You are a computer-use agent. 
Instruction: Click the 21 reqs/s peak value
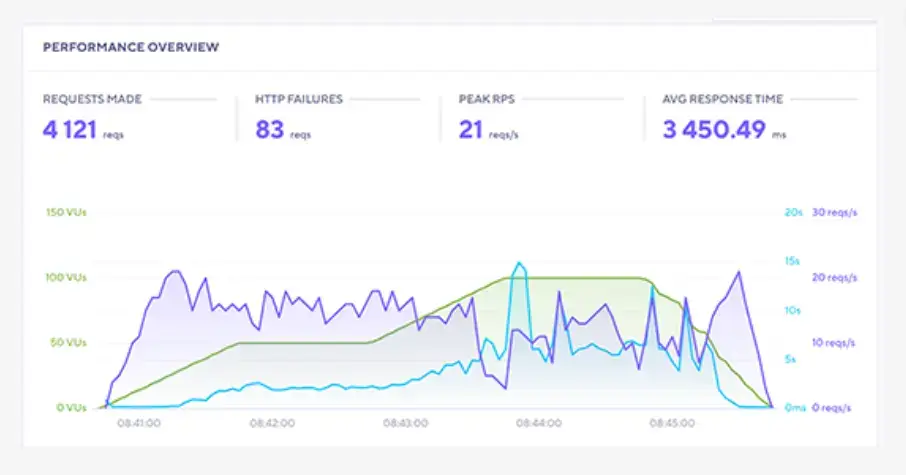(x=471, y=129)
